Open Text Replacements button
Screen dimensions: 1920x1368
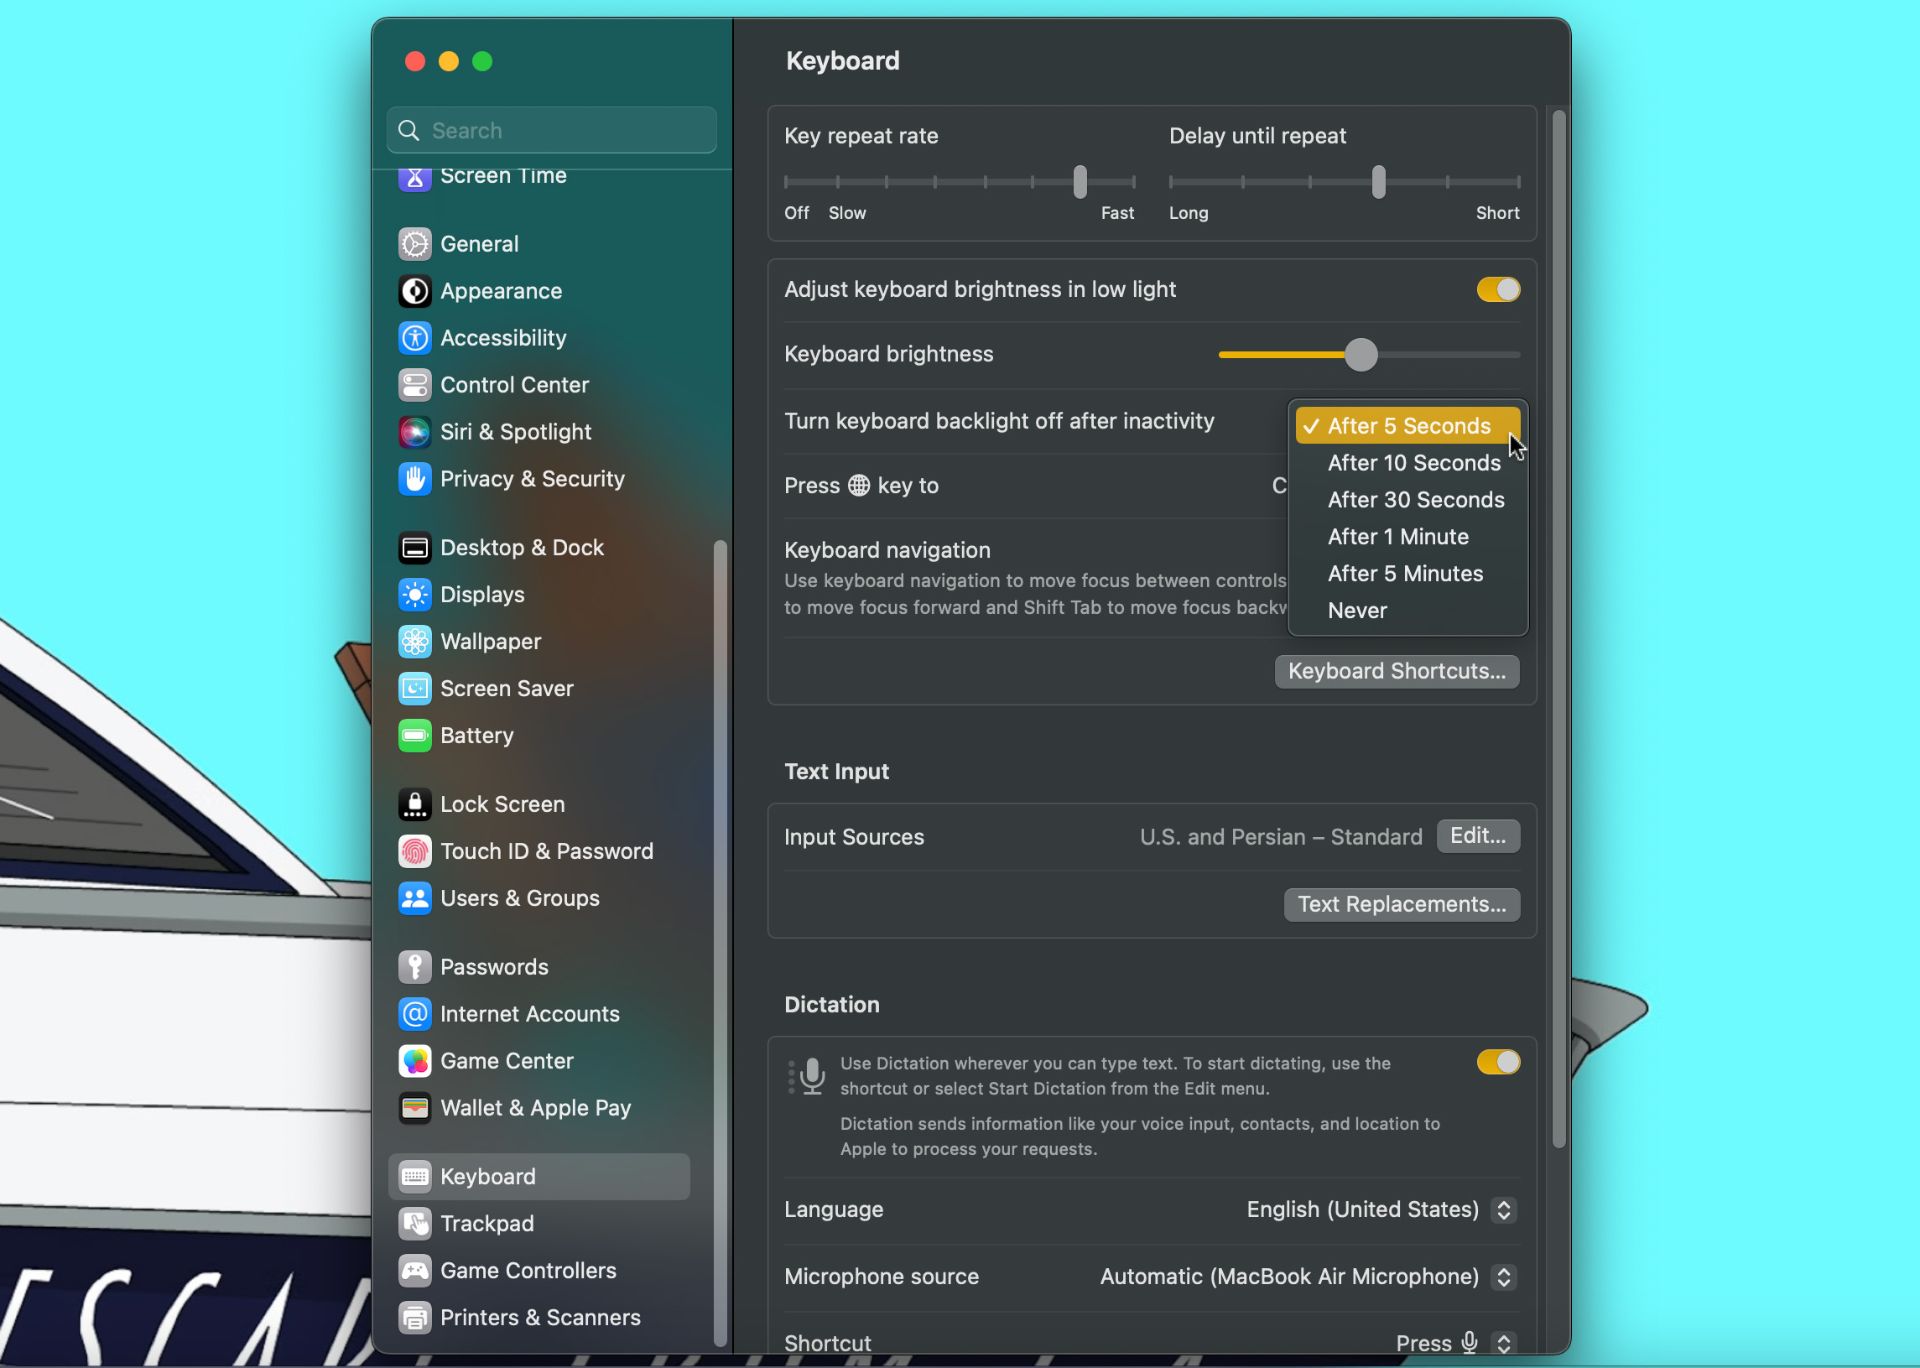coord(1402,905)
